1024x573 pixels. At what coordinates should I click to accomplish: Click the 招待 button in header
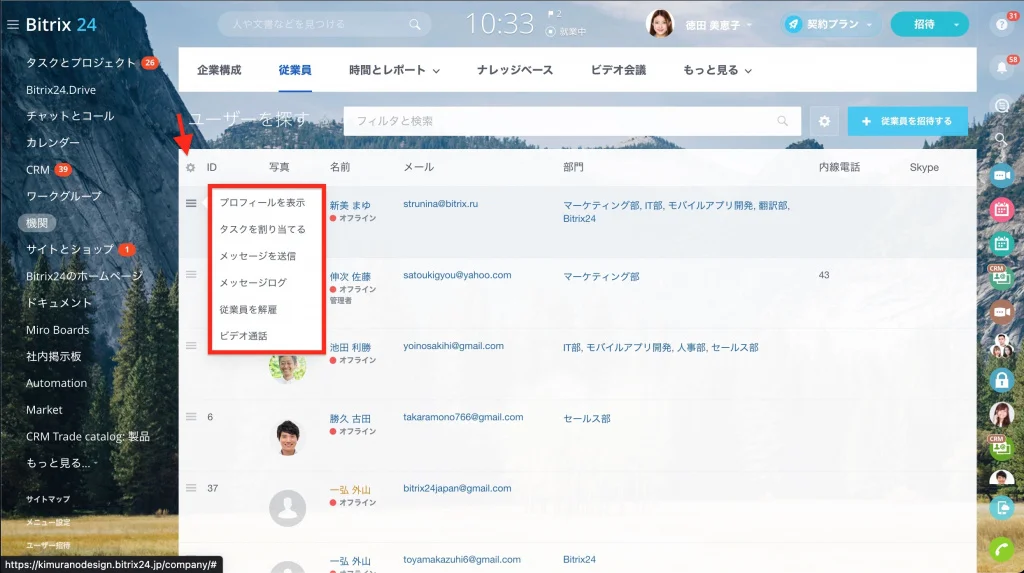pyautogui.click(x=923, y=24)
